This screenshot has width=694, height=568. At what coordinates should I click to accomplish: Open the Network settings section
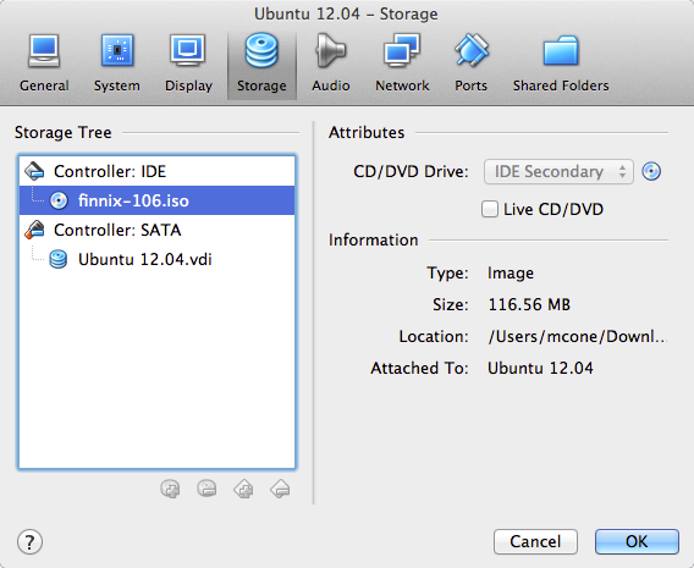click(x=402, y=62)
